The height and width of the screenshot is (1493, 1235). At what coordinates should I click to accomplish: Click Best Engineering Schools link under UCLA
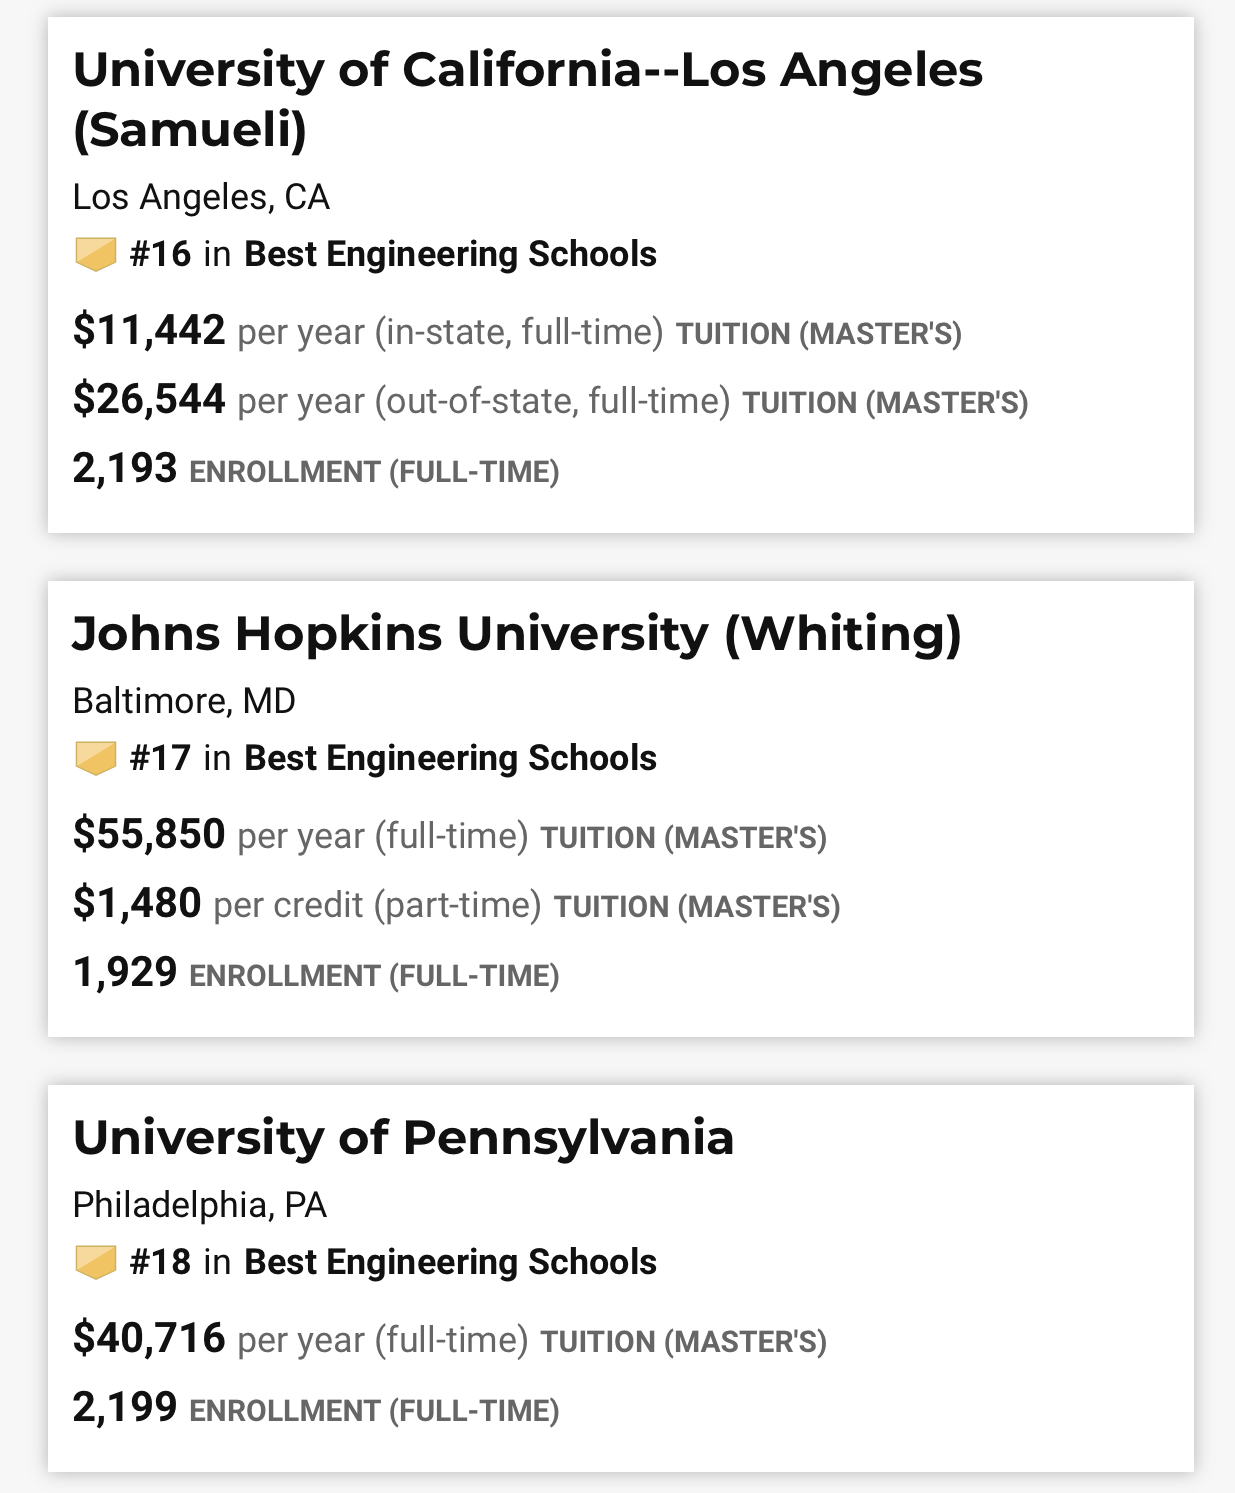(x=450, y=254)
